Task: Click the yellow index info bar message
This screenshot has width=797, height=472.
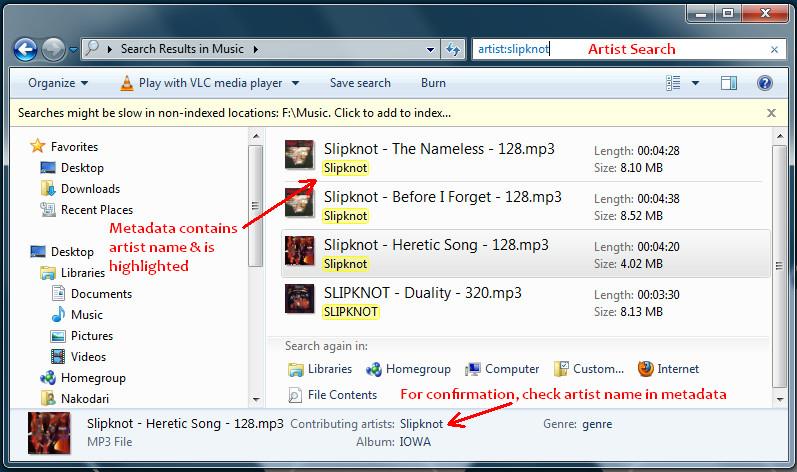Action: point(234,113)
